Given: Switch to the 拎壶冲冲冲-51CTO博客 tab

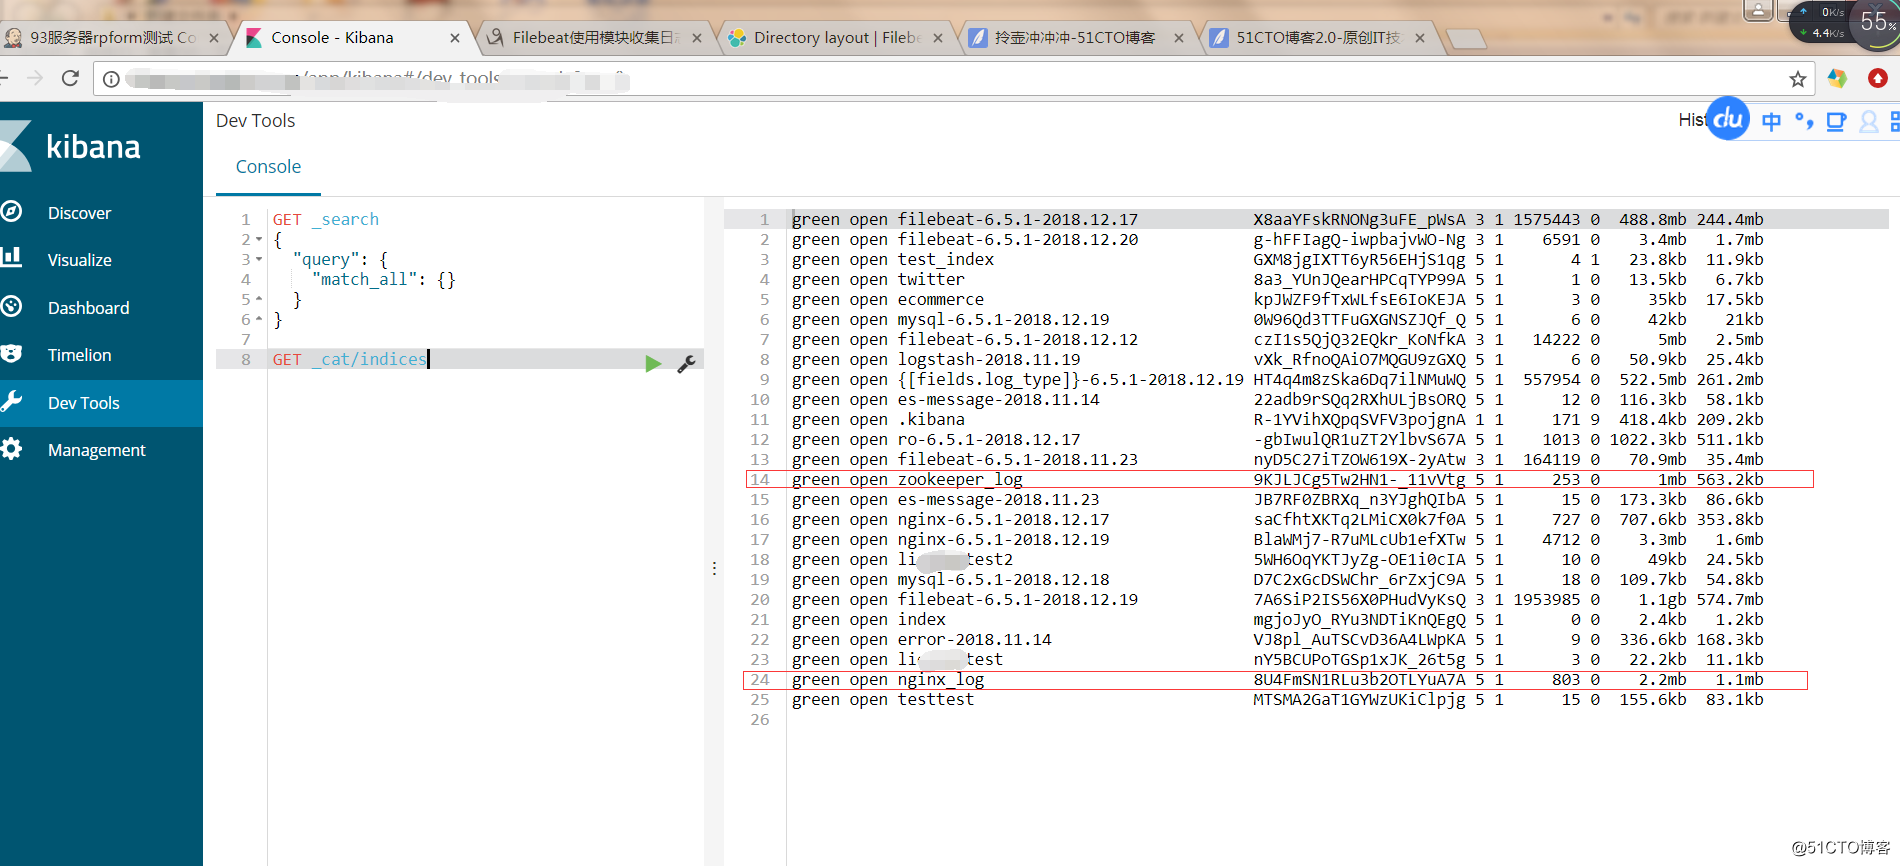Looking at the screenshot, I should coord(1076,38).
